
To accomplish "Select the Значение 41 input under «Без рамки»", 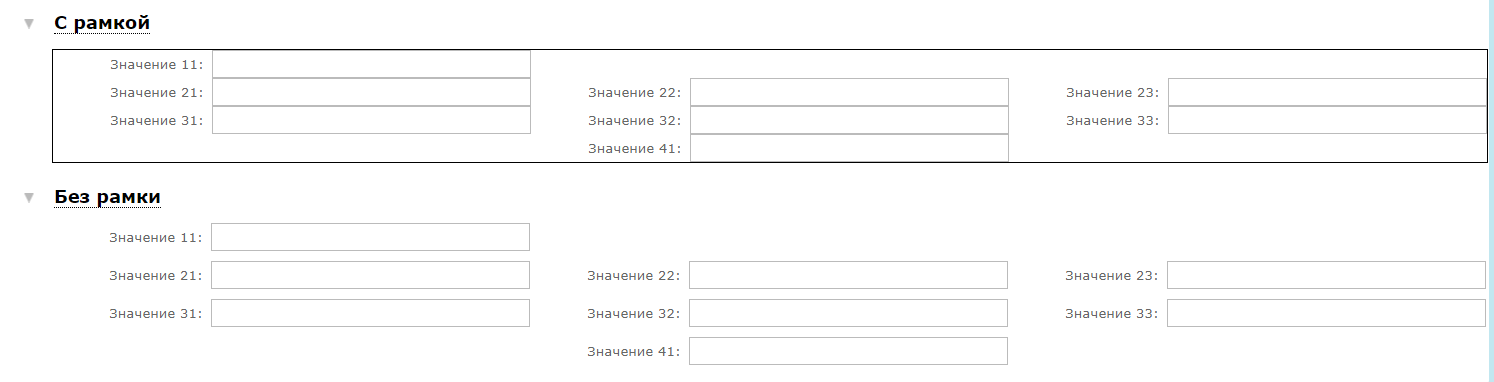I will (x=848, y=351).
